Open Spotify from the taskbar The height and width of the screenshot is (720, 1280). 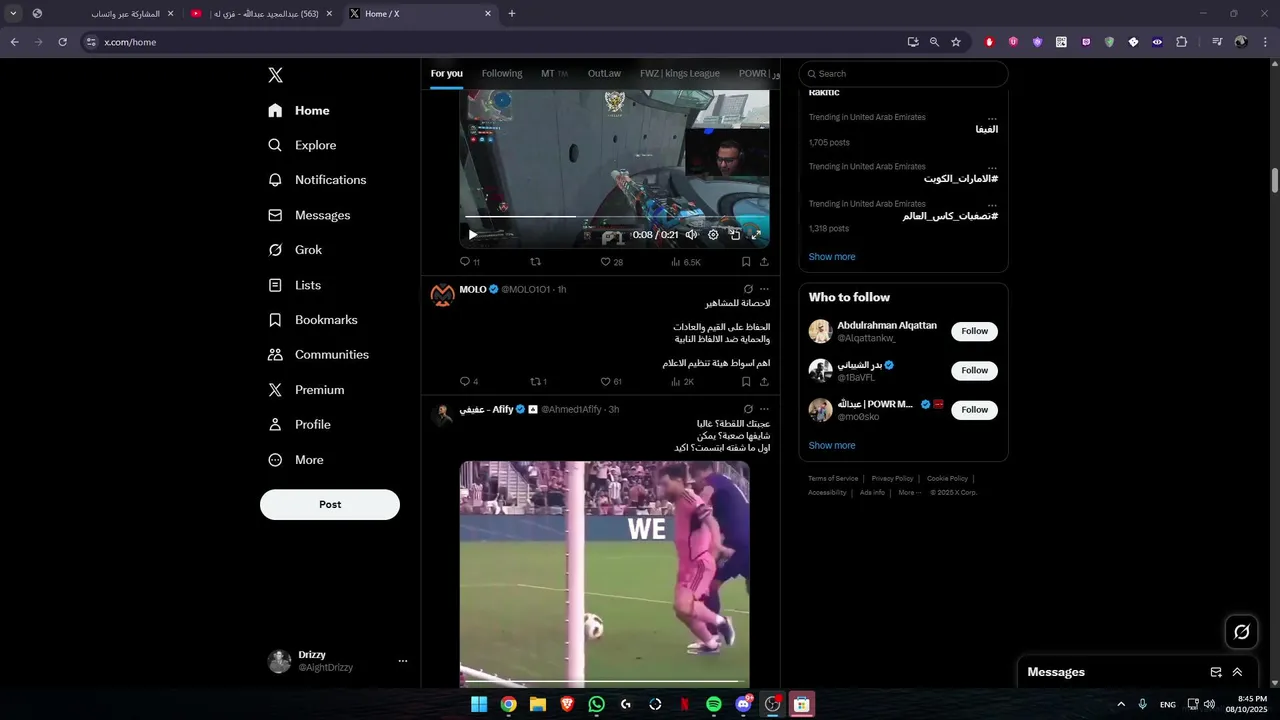[x=713, y=704]
